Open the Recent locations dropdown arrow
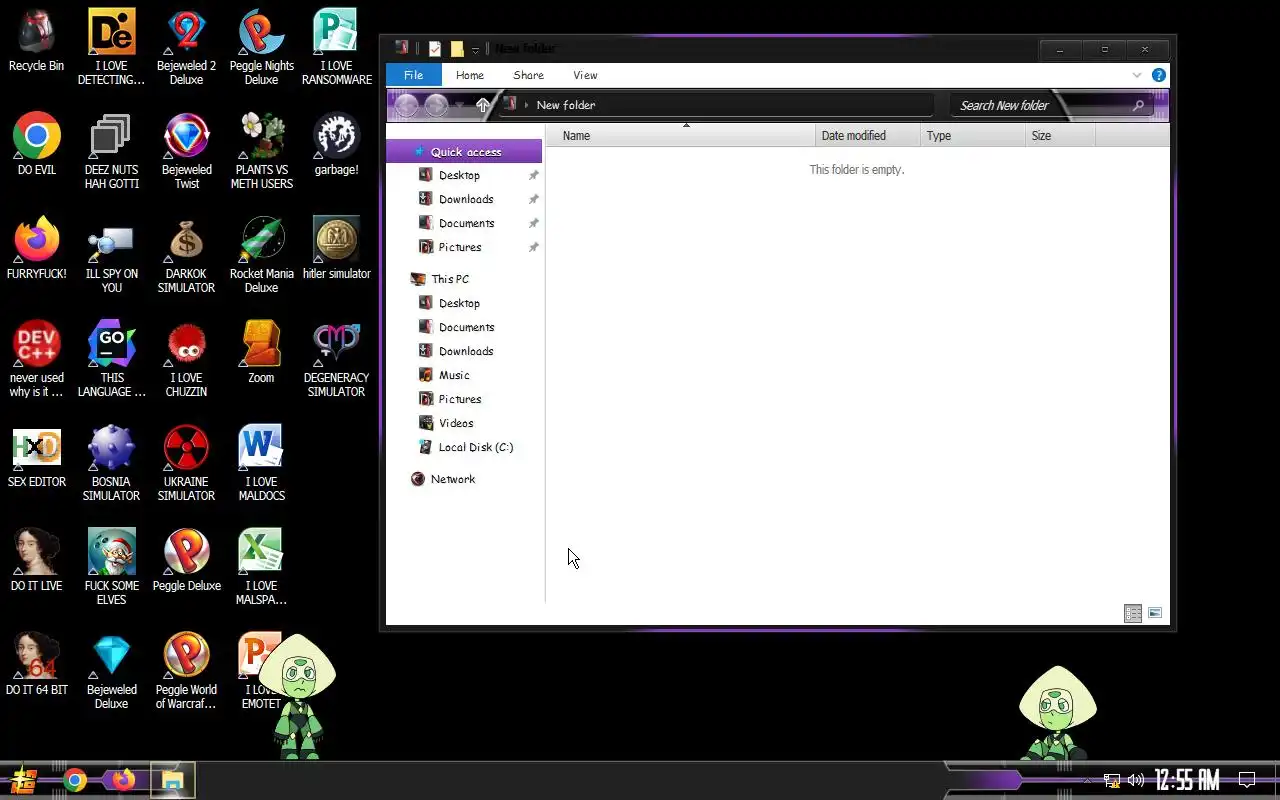Viewport: 1280px width, 800px height. (460, 104)
